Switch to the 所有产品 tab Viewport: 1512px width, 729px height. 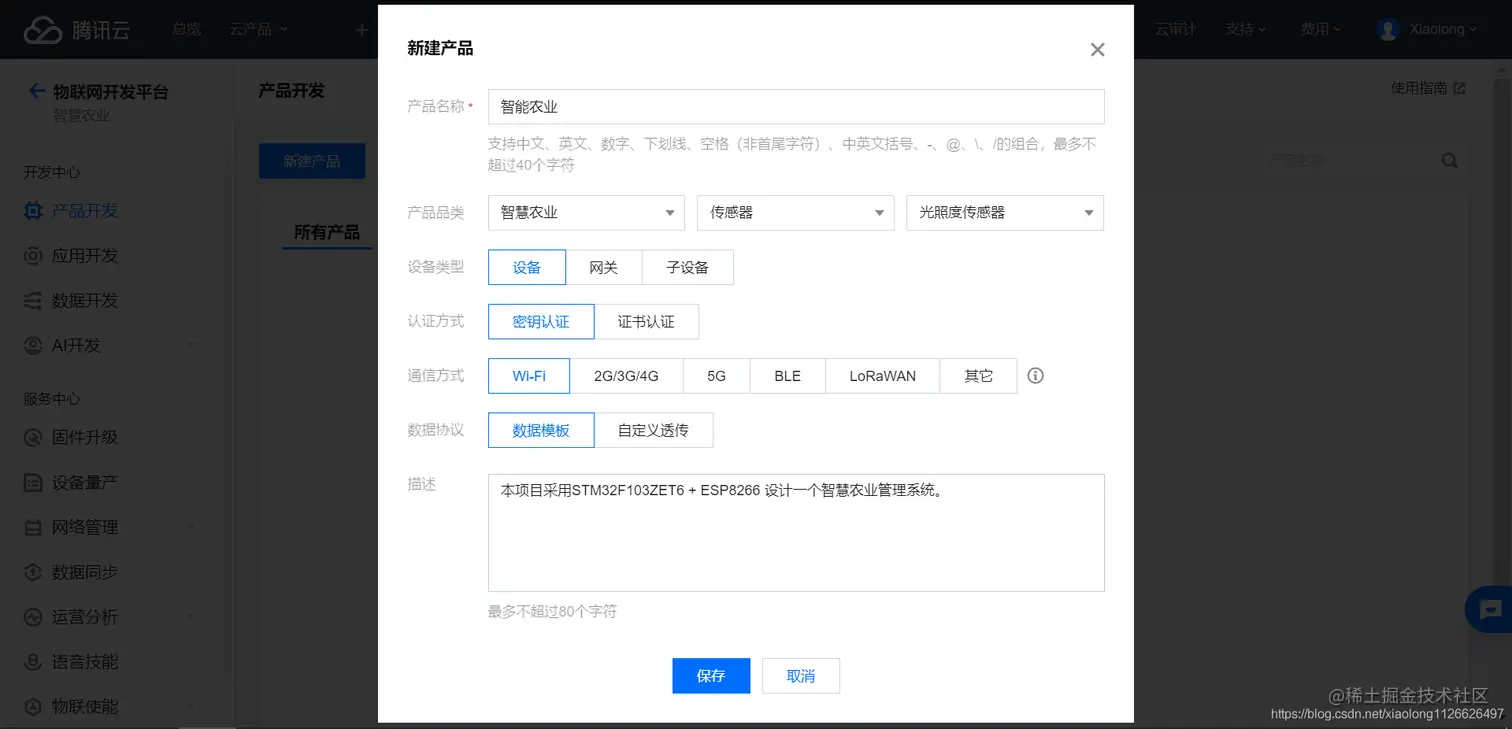327,232
